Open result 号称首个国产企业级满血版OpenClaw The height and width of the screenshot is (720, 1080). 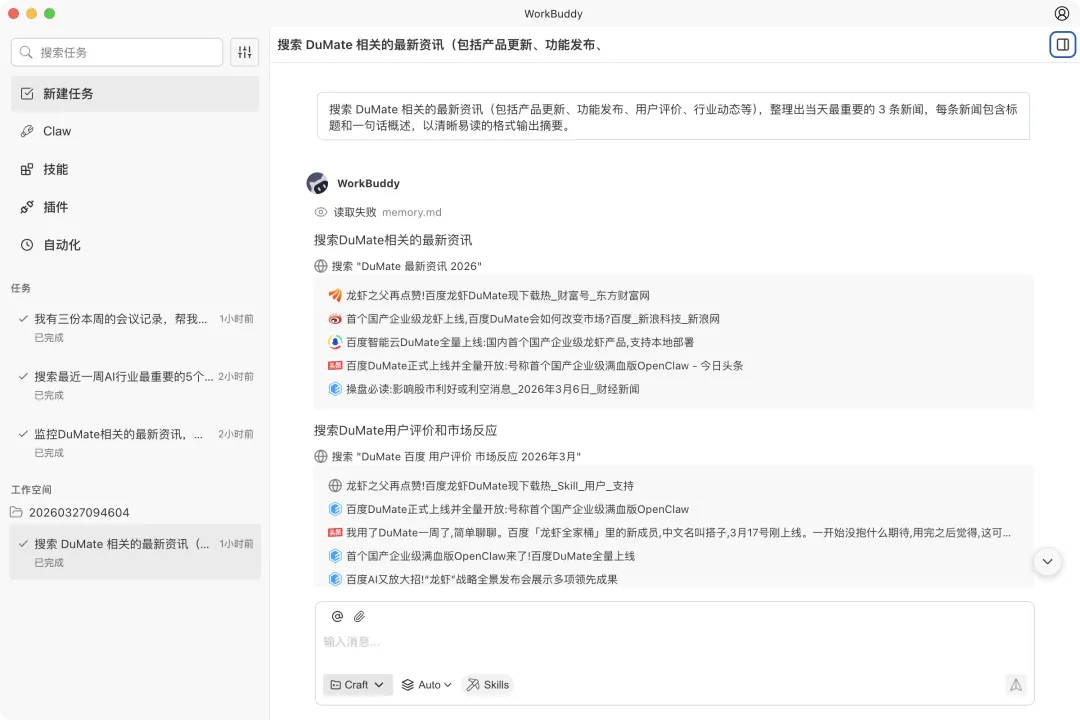pos(517,509)
